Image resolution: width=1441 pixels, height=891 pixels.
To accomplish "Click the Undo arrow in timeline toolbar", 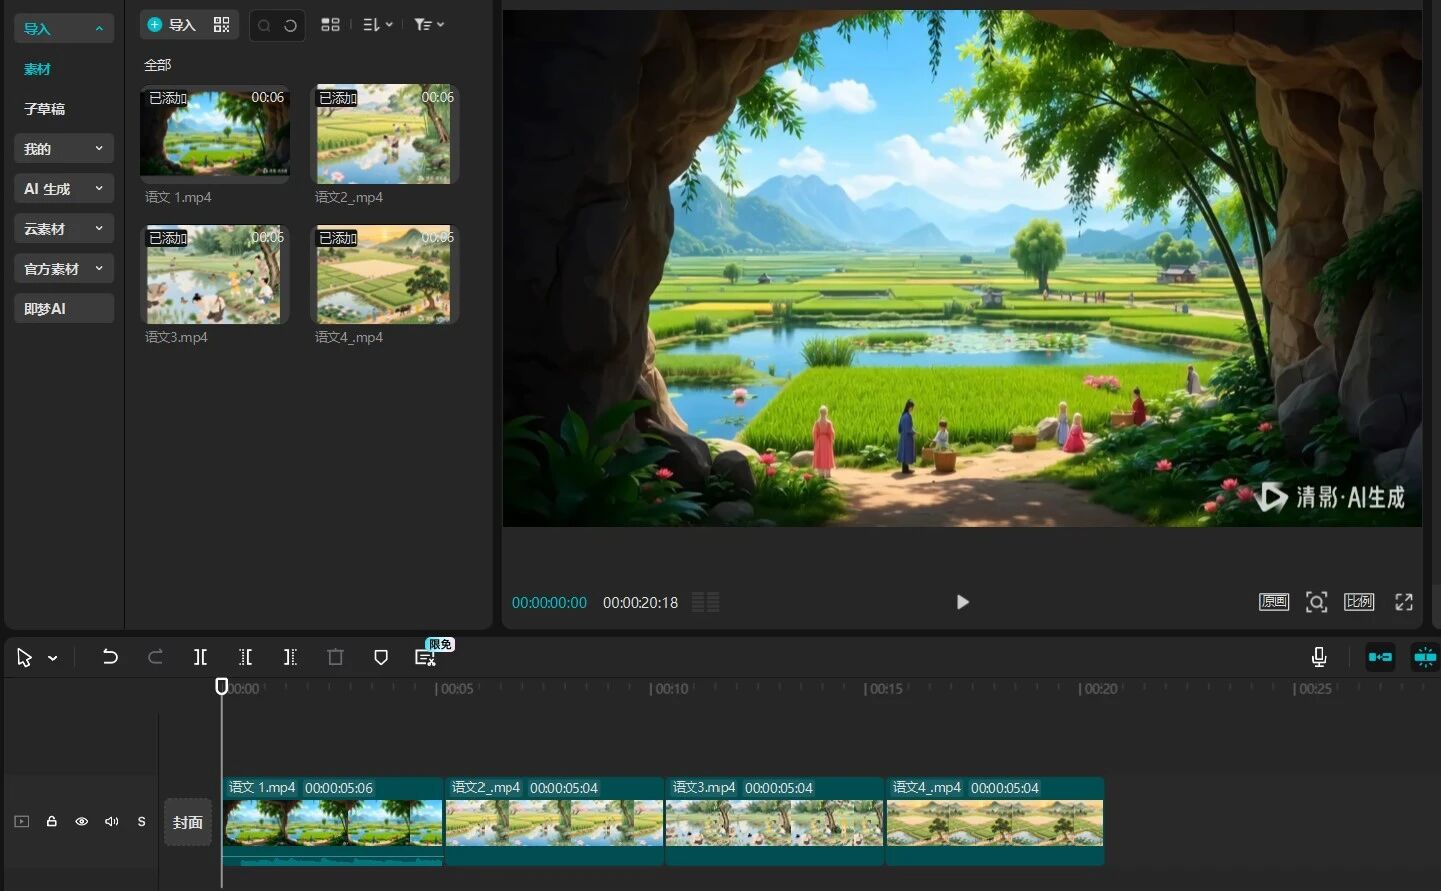I will tap(110, 657).
